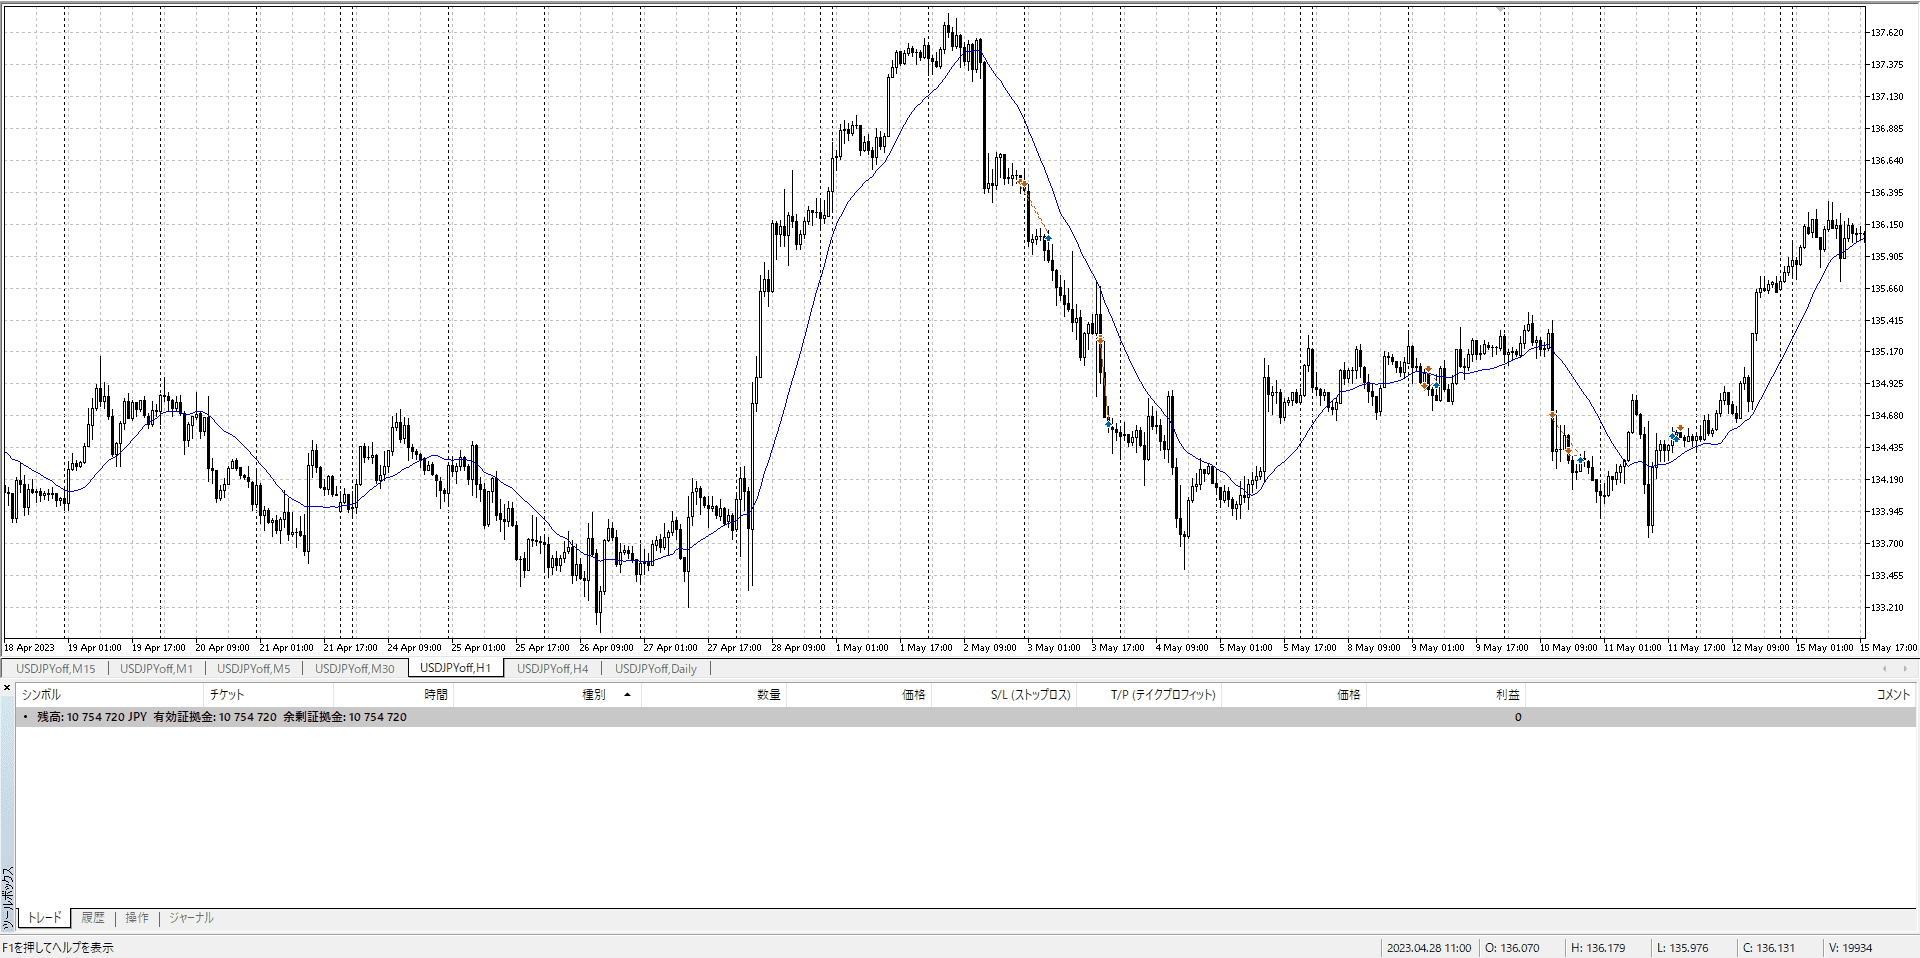Open the USDJPYoff,H4 chart tab
The image size is (1920, 958).
[552, 669]
